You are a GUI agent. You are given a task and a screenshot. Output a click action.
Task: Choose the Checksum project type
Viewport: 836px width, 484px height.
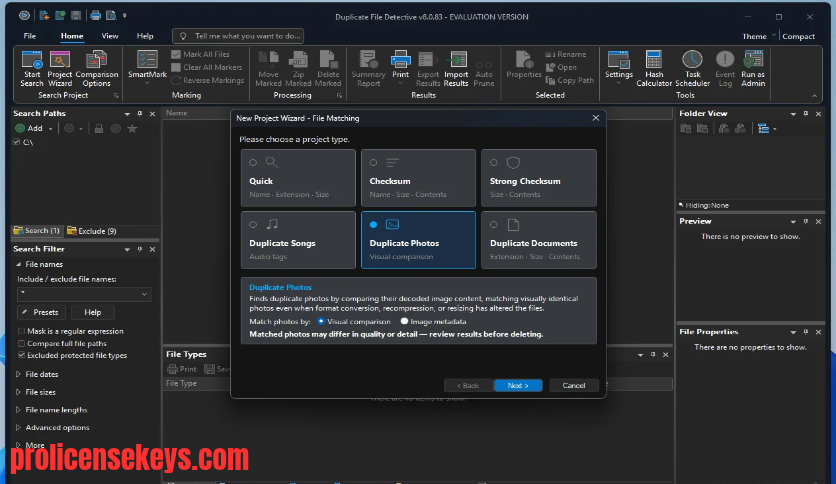(419, 178)
